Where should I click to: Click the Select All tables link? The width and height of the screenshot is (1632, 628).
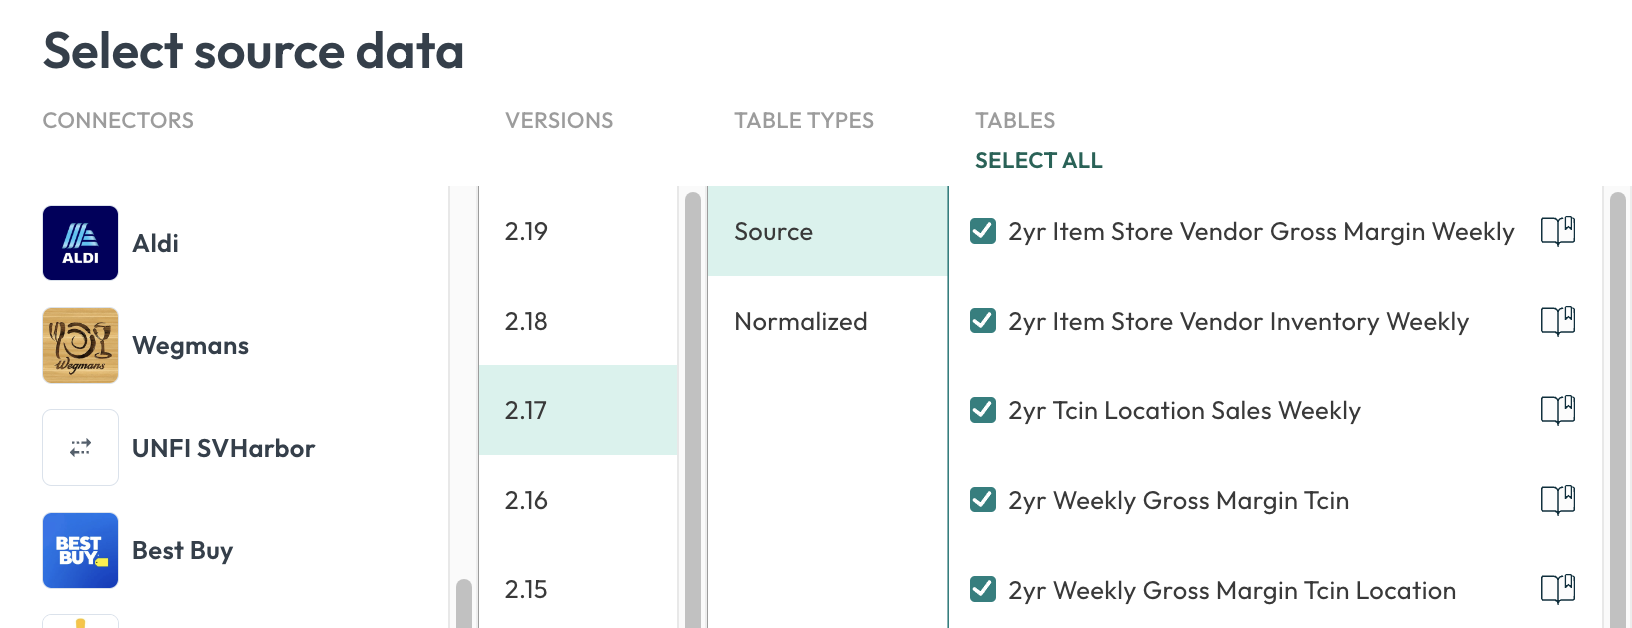[1039, 161]
